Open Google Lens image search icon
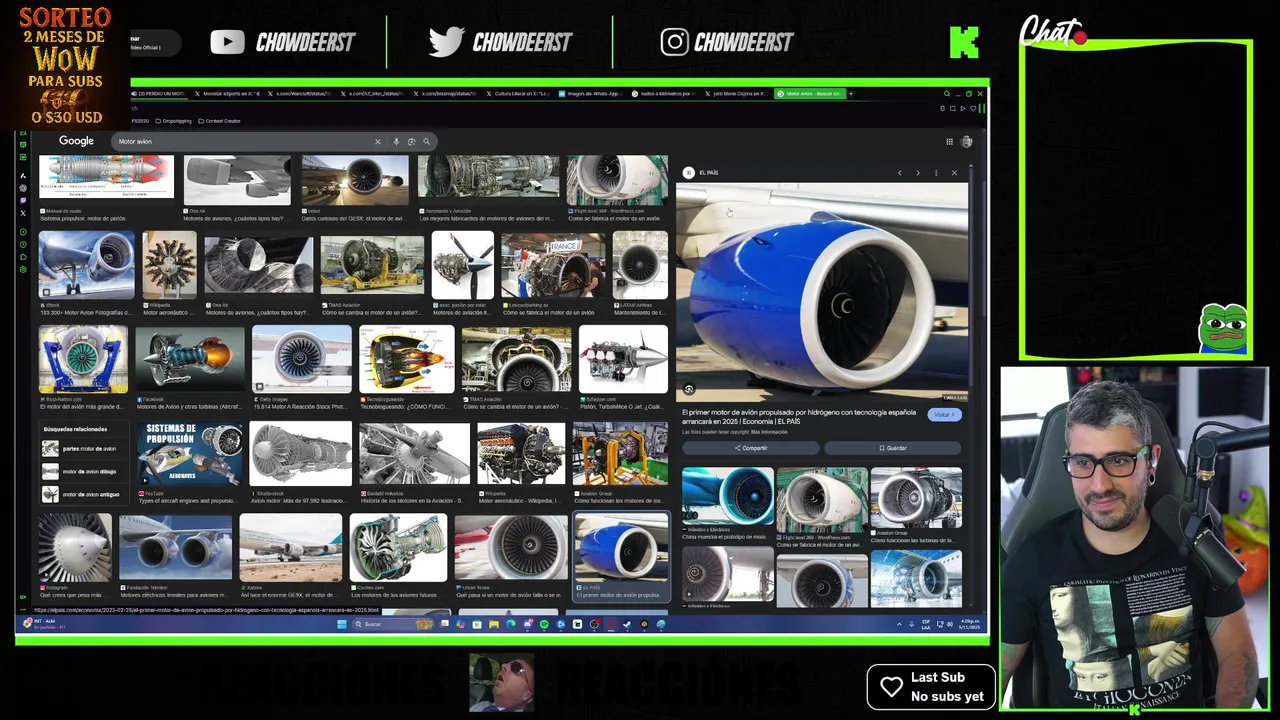The height and width of the screenshot is (720, 1280). click(411, 141)
